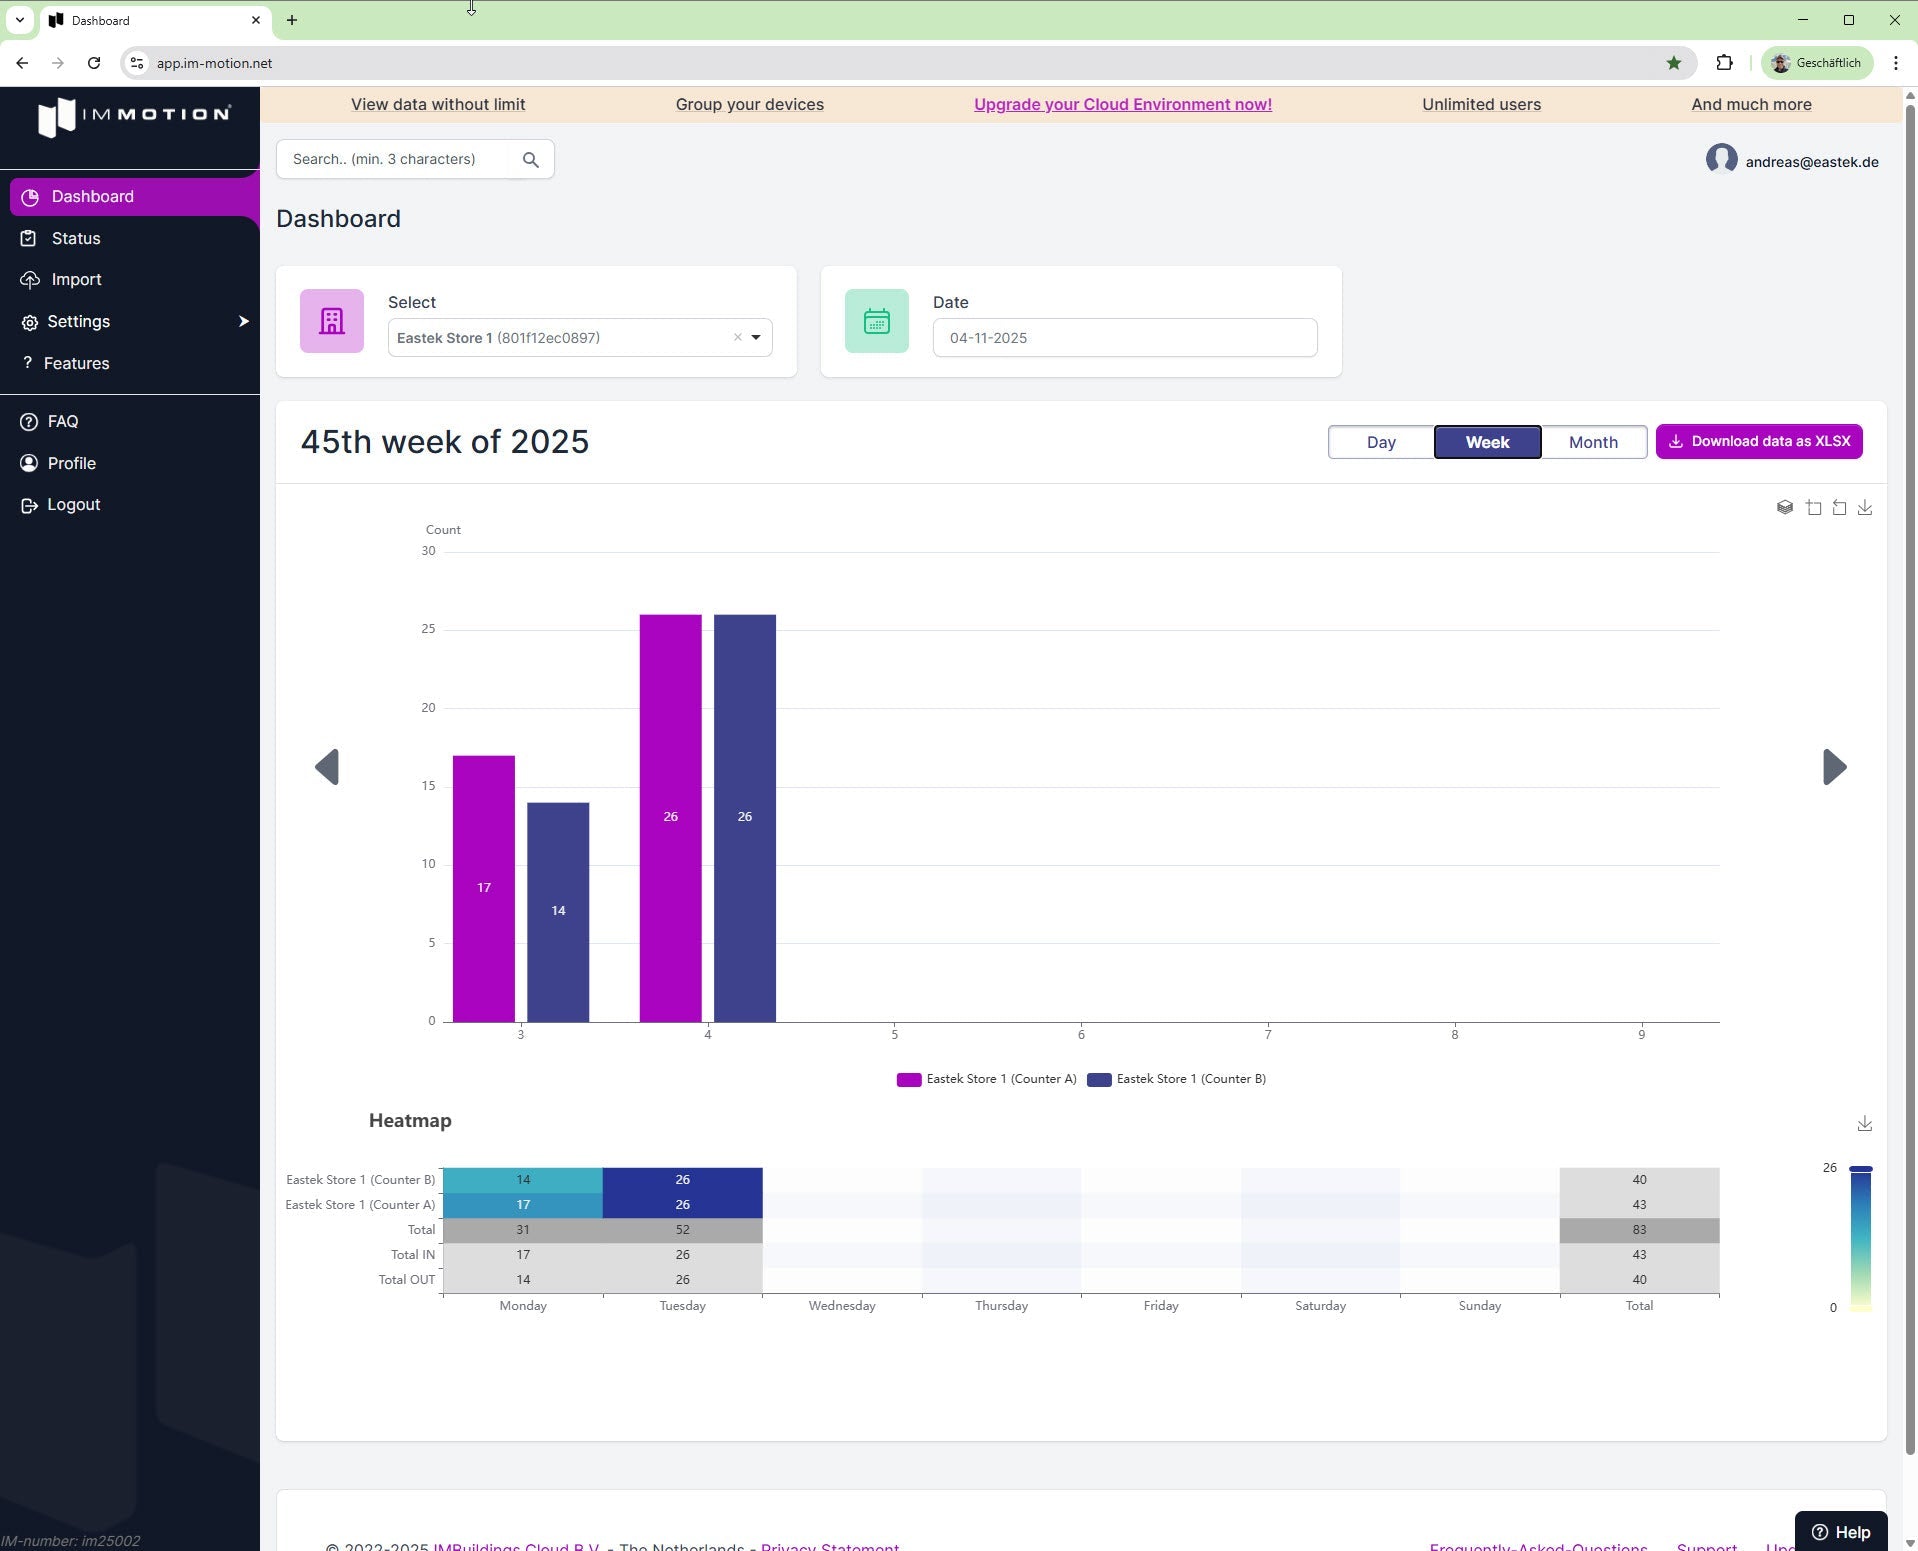Image resolution: width=1918 pixels, height=1551 pixels.
Task: Open the Profile page from the sidebar
Action: point(71,463)
